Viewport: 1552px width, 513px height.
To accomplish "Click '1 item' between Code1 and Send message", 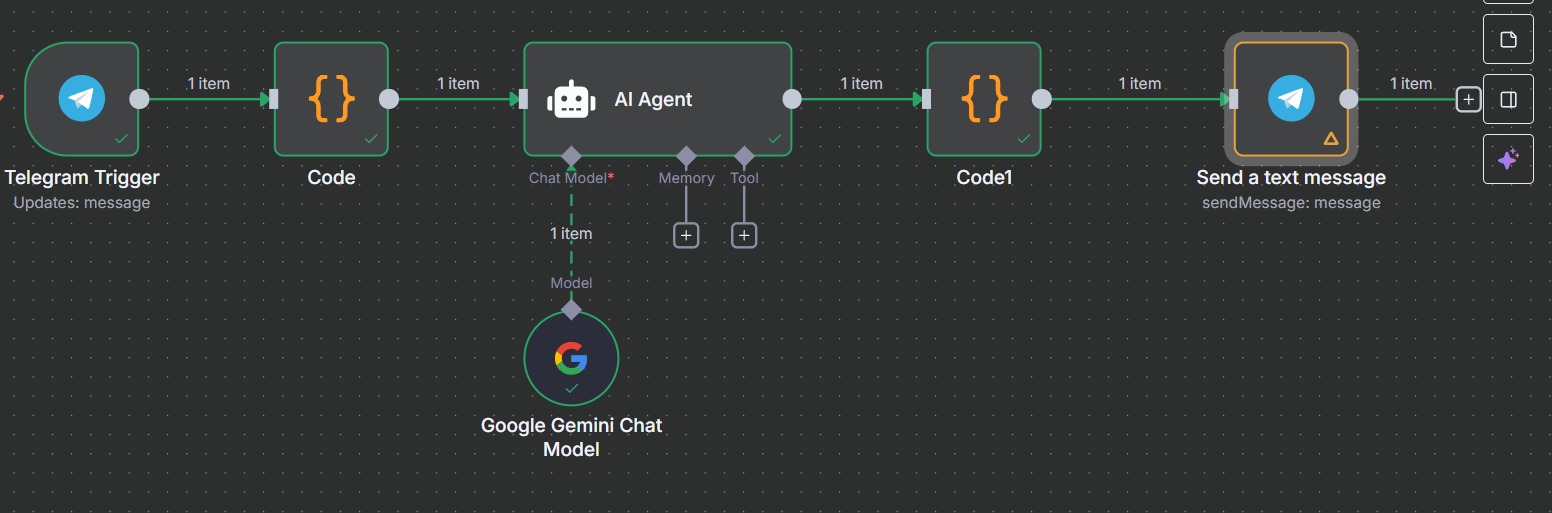I will pyautogui.click(x=1139, y=84).
